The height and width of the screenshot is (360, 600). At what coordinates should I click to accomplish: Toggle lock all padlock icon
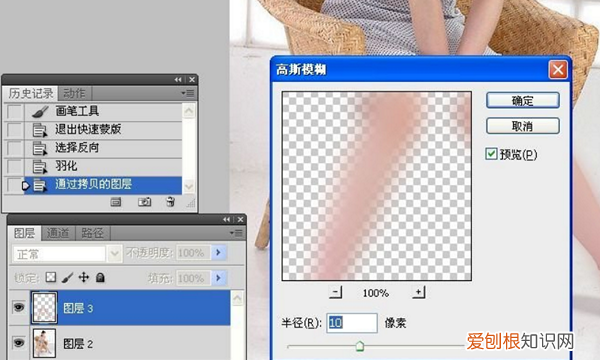coord(100,277)
